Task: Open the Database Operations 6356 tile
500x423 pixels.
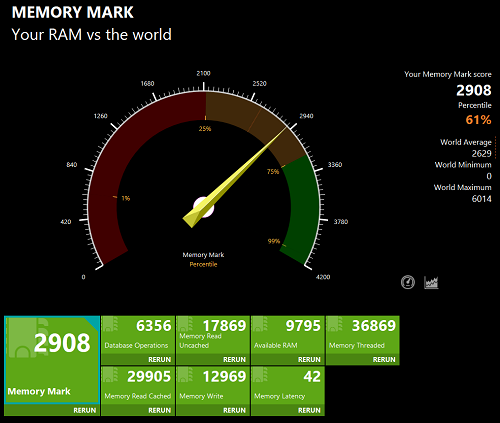Action: coord(138,335)
